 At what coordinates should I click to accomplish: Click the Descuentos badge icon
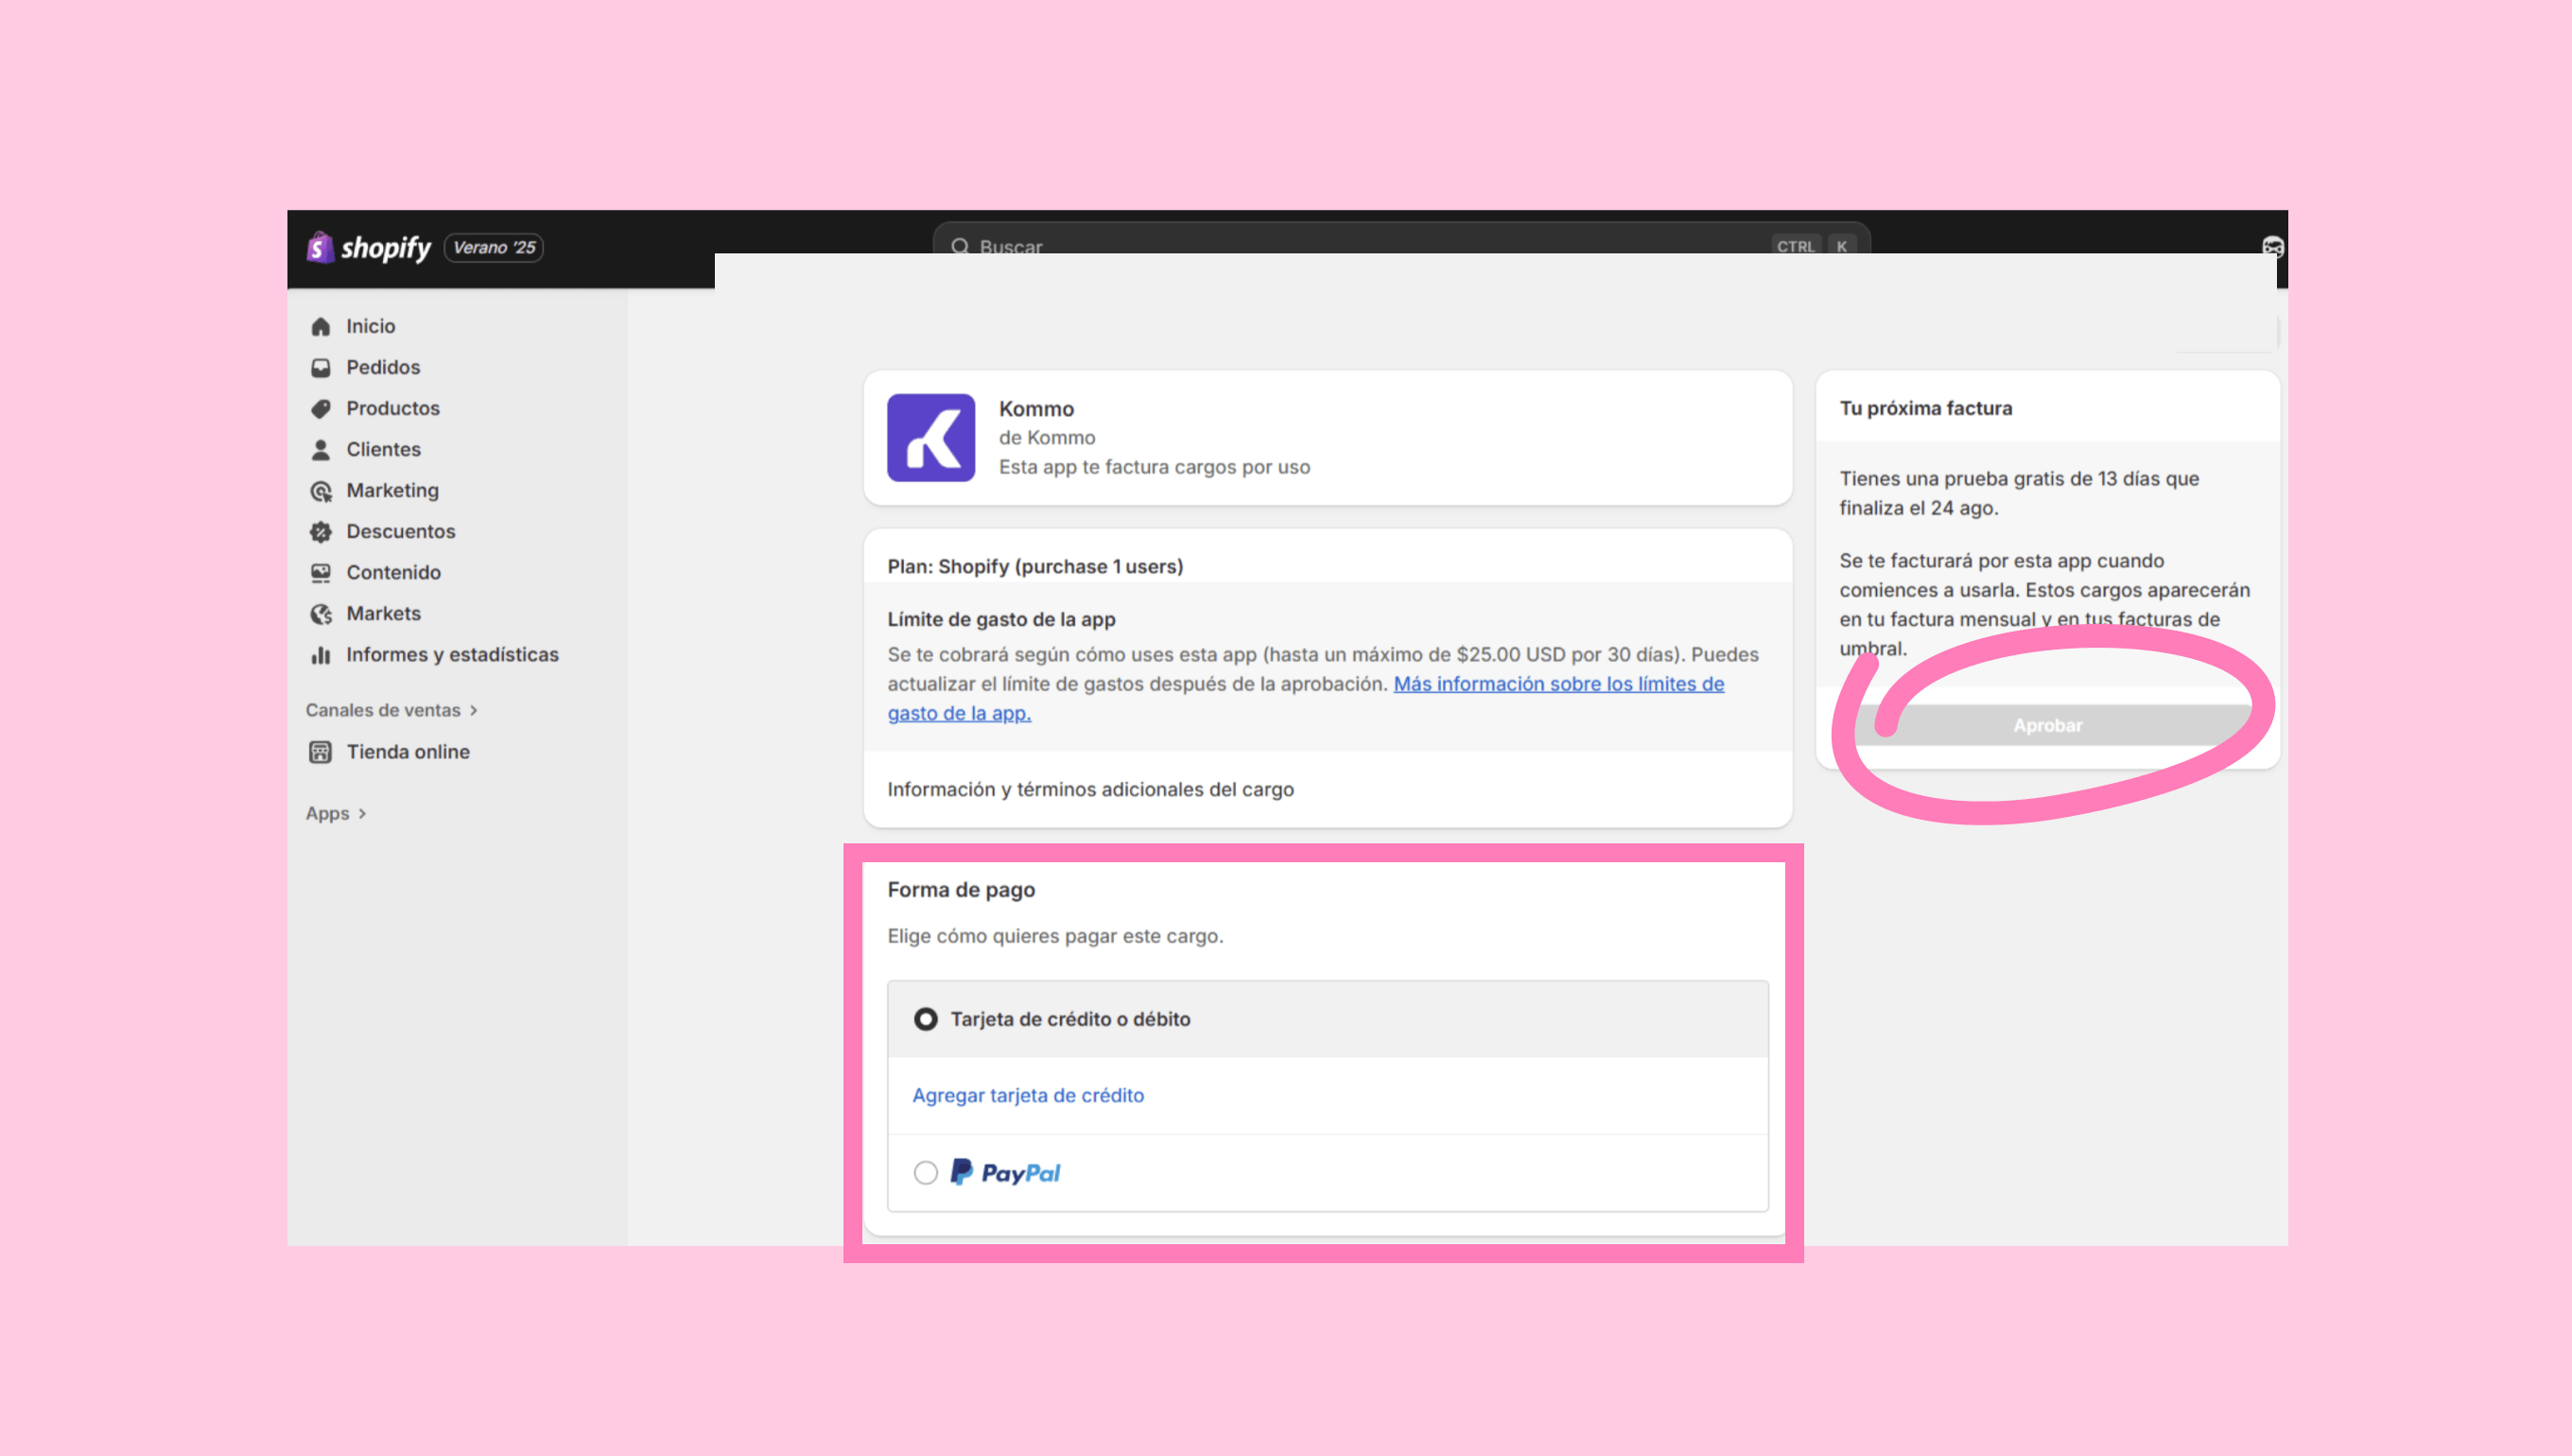[320, 532]
